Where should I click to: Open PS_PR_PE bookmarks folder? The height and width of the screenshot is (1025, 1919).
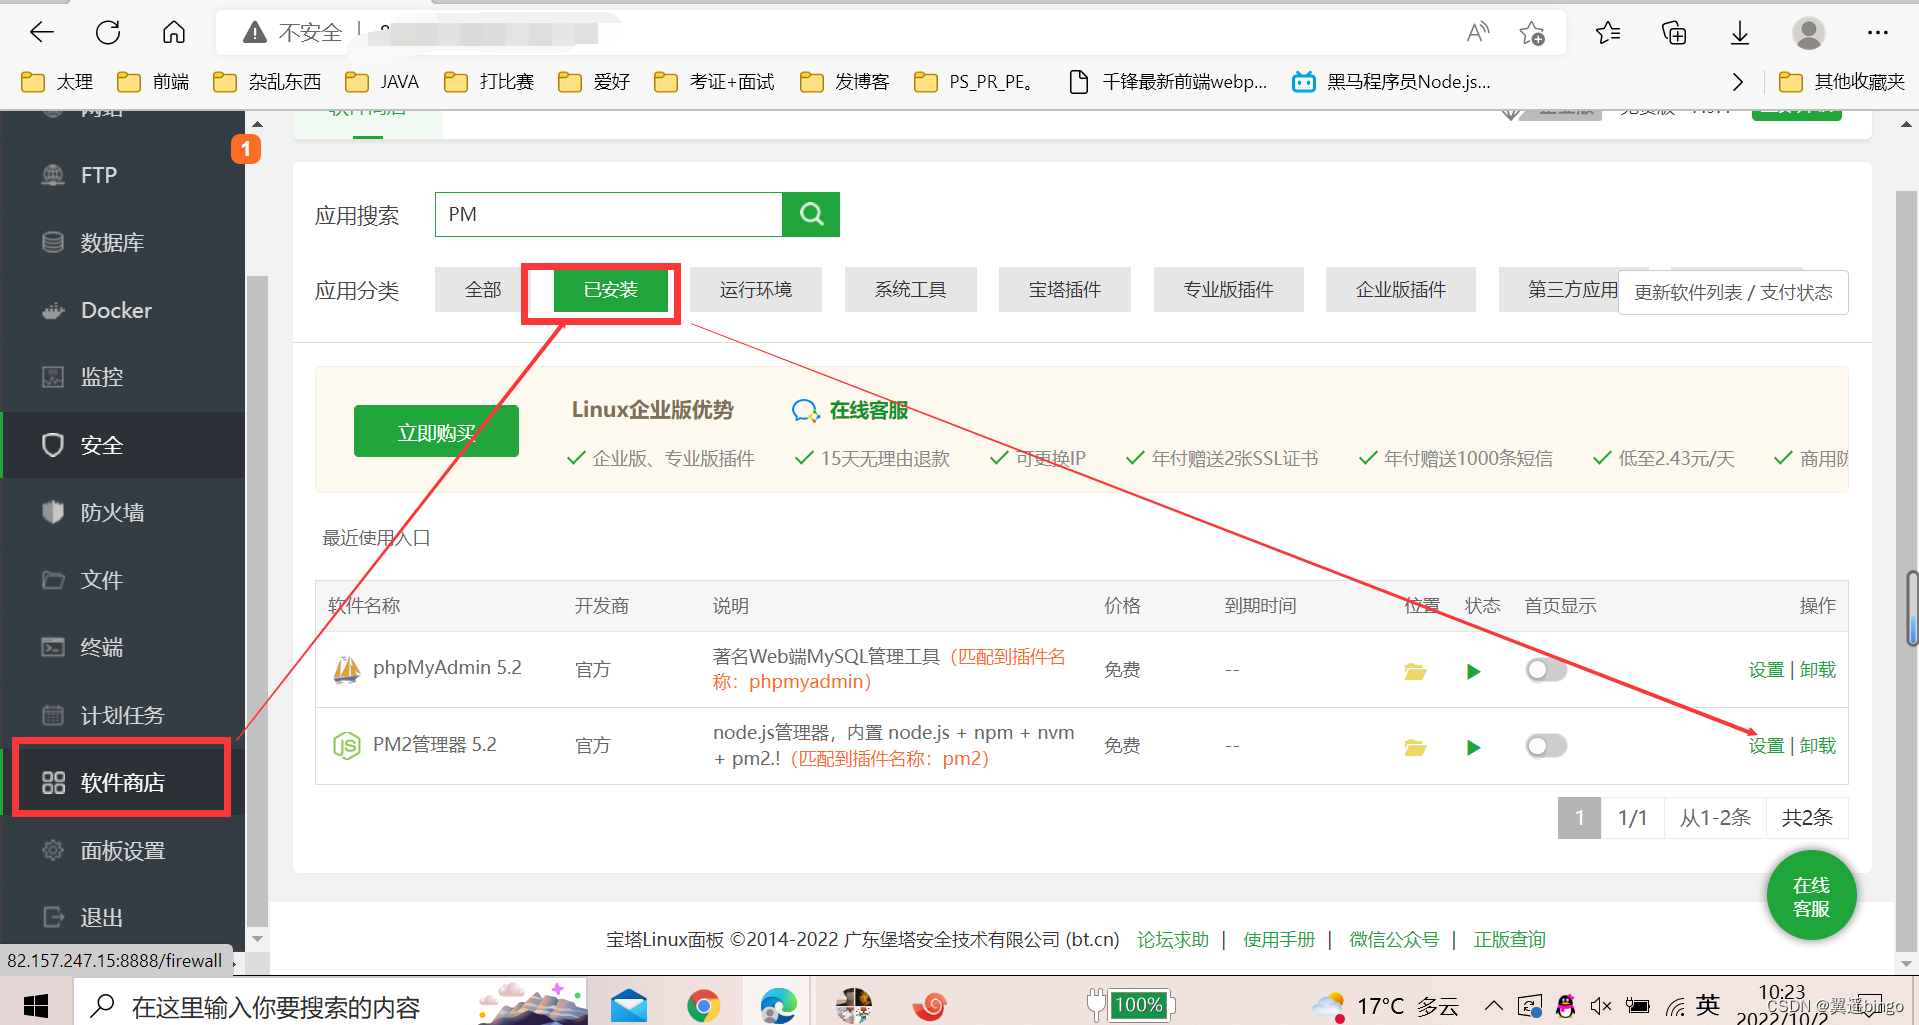[x=975, y=82]
